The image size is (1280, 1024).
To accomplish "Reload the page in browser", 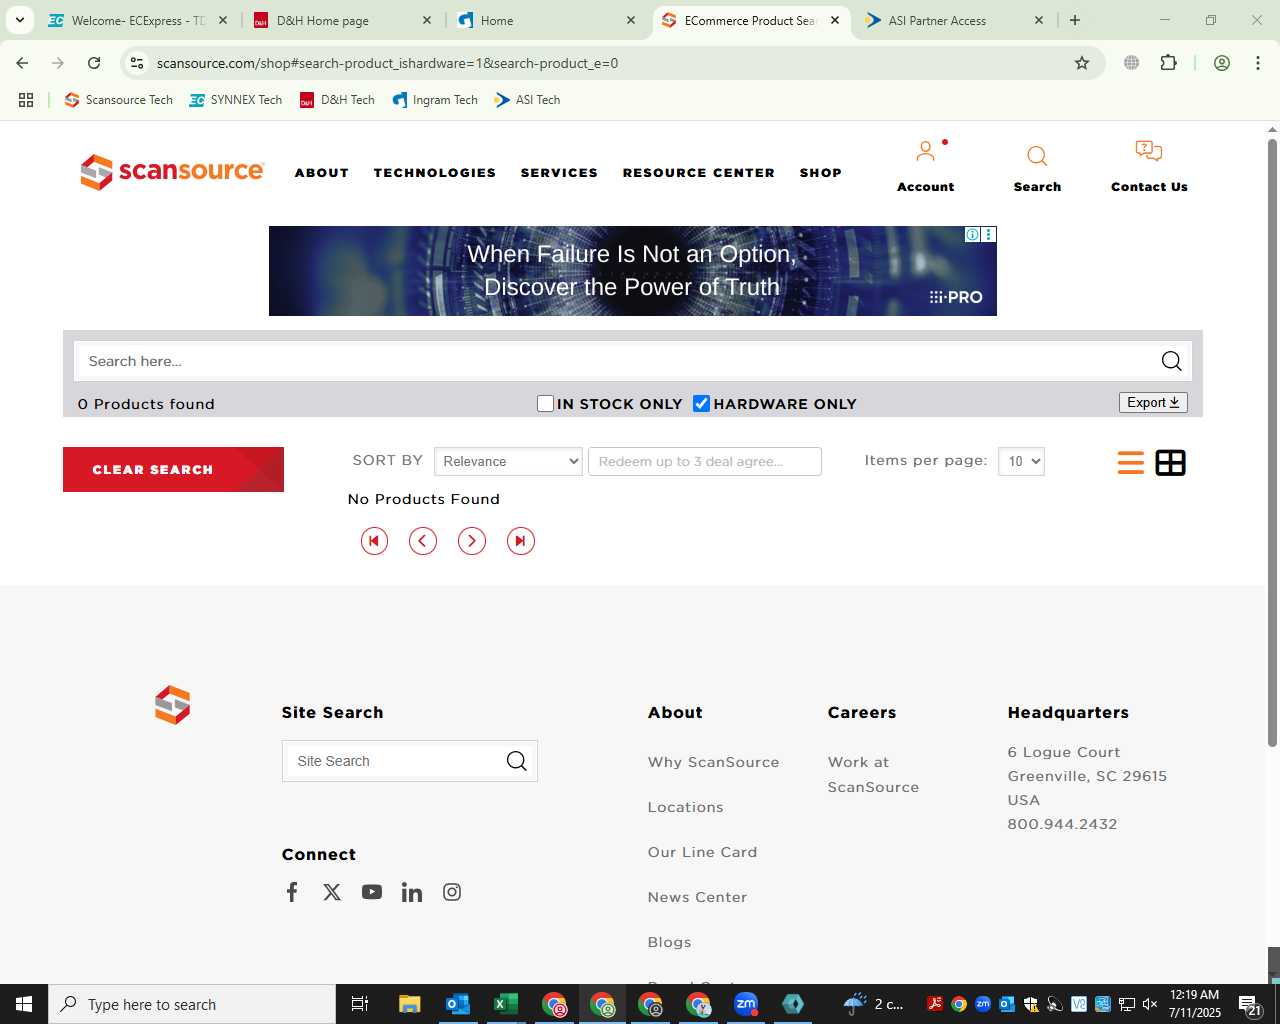I will pyautogui.click(x=94, y=63).
